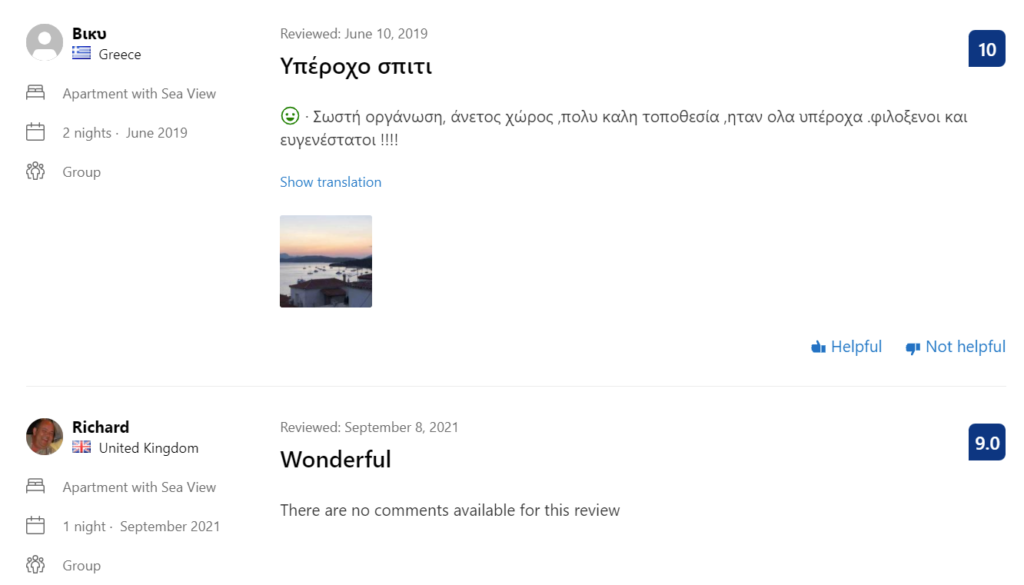1024x585 pixels.
Task: Click the 10 review score badge
Action: (x=986, y=49)
